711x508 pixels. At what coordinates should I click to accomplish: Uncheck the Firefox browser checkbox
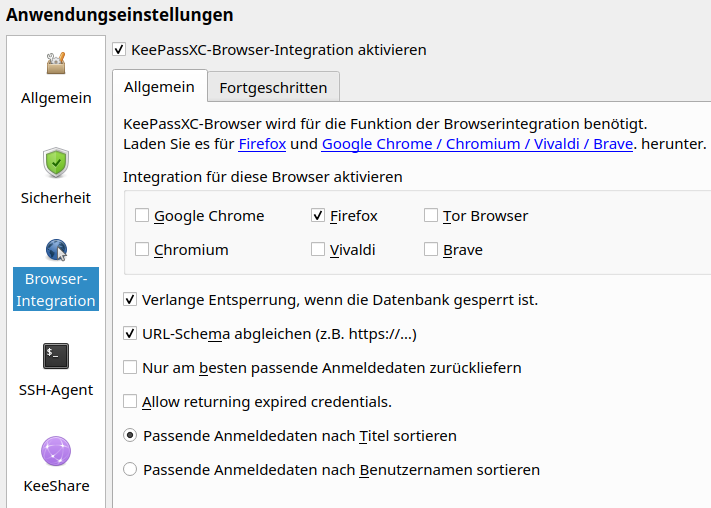point(318,216)
